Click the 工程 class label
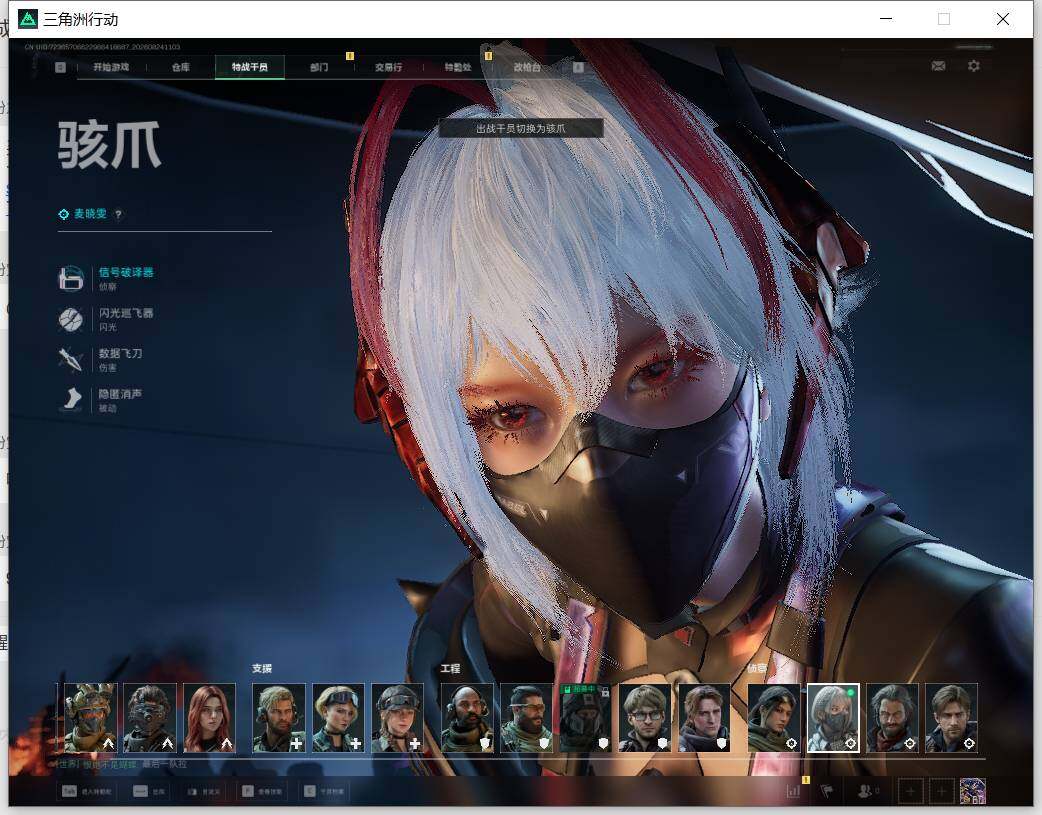This screenshot has width=1042, height=815. (450, 668)
